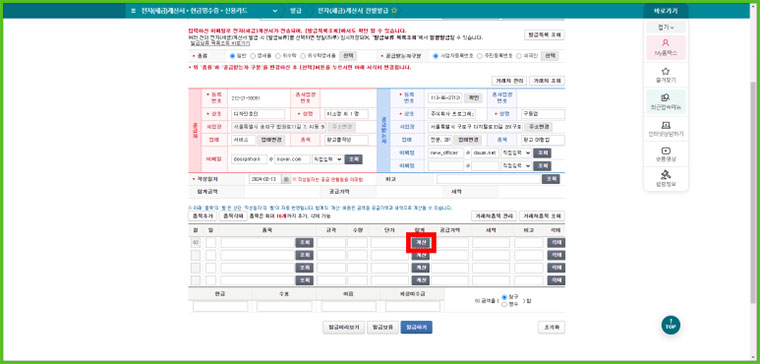Select the 외국인 radio button
Viewport: 760px width, 364px height.
519,56
